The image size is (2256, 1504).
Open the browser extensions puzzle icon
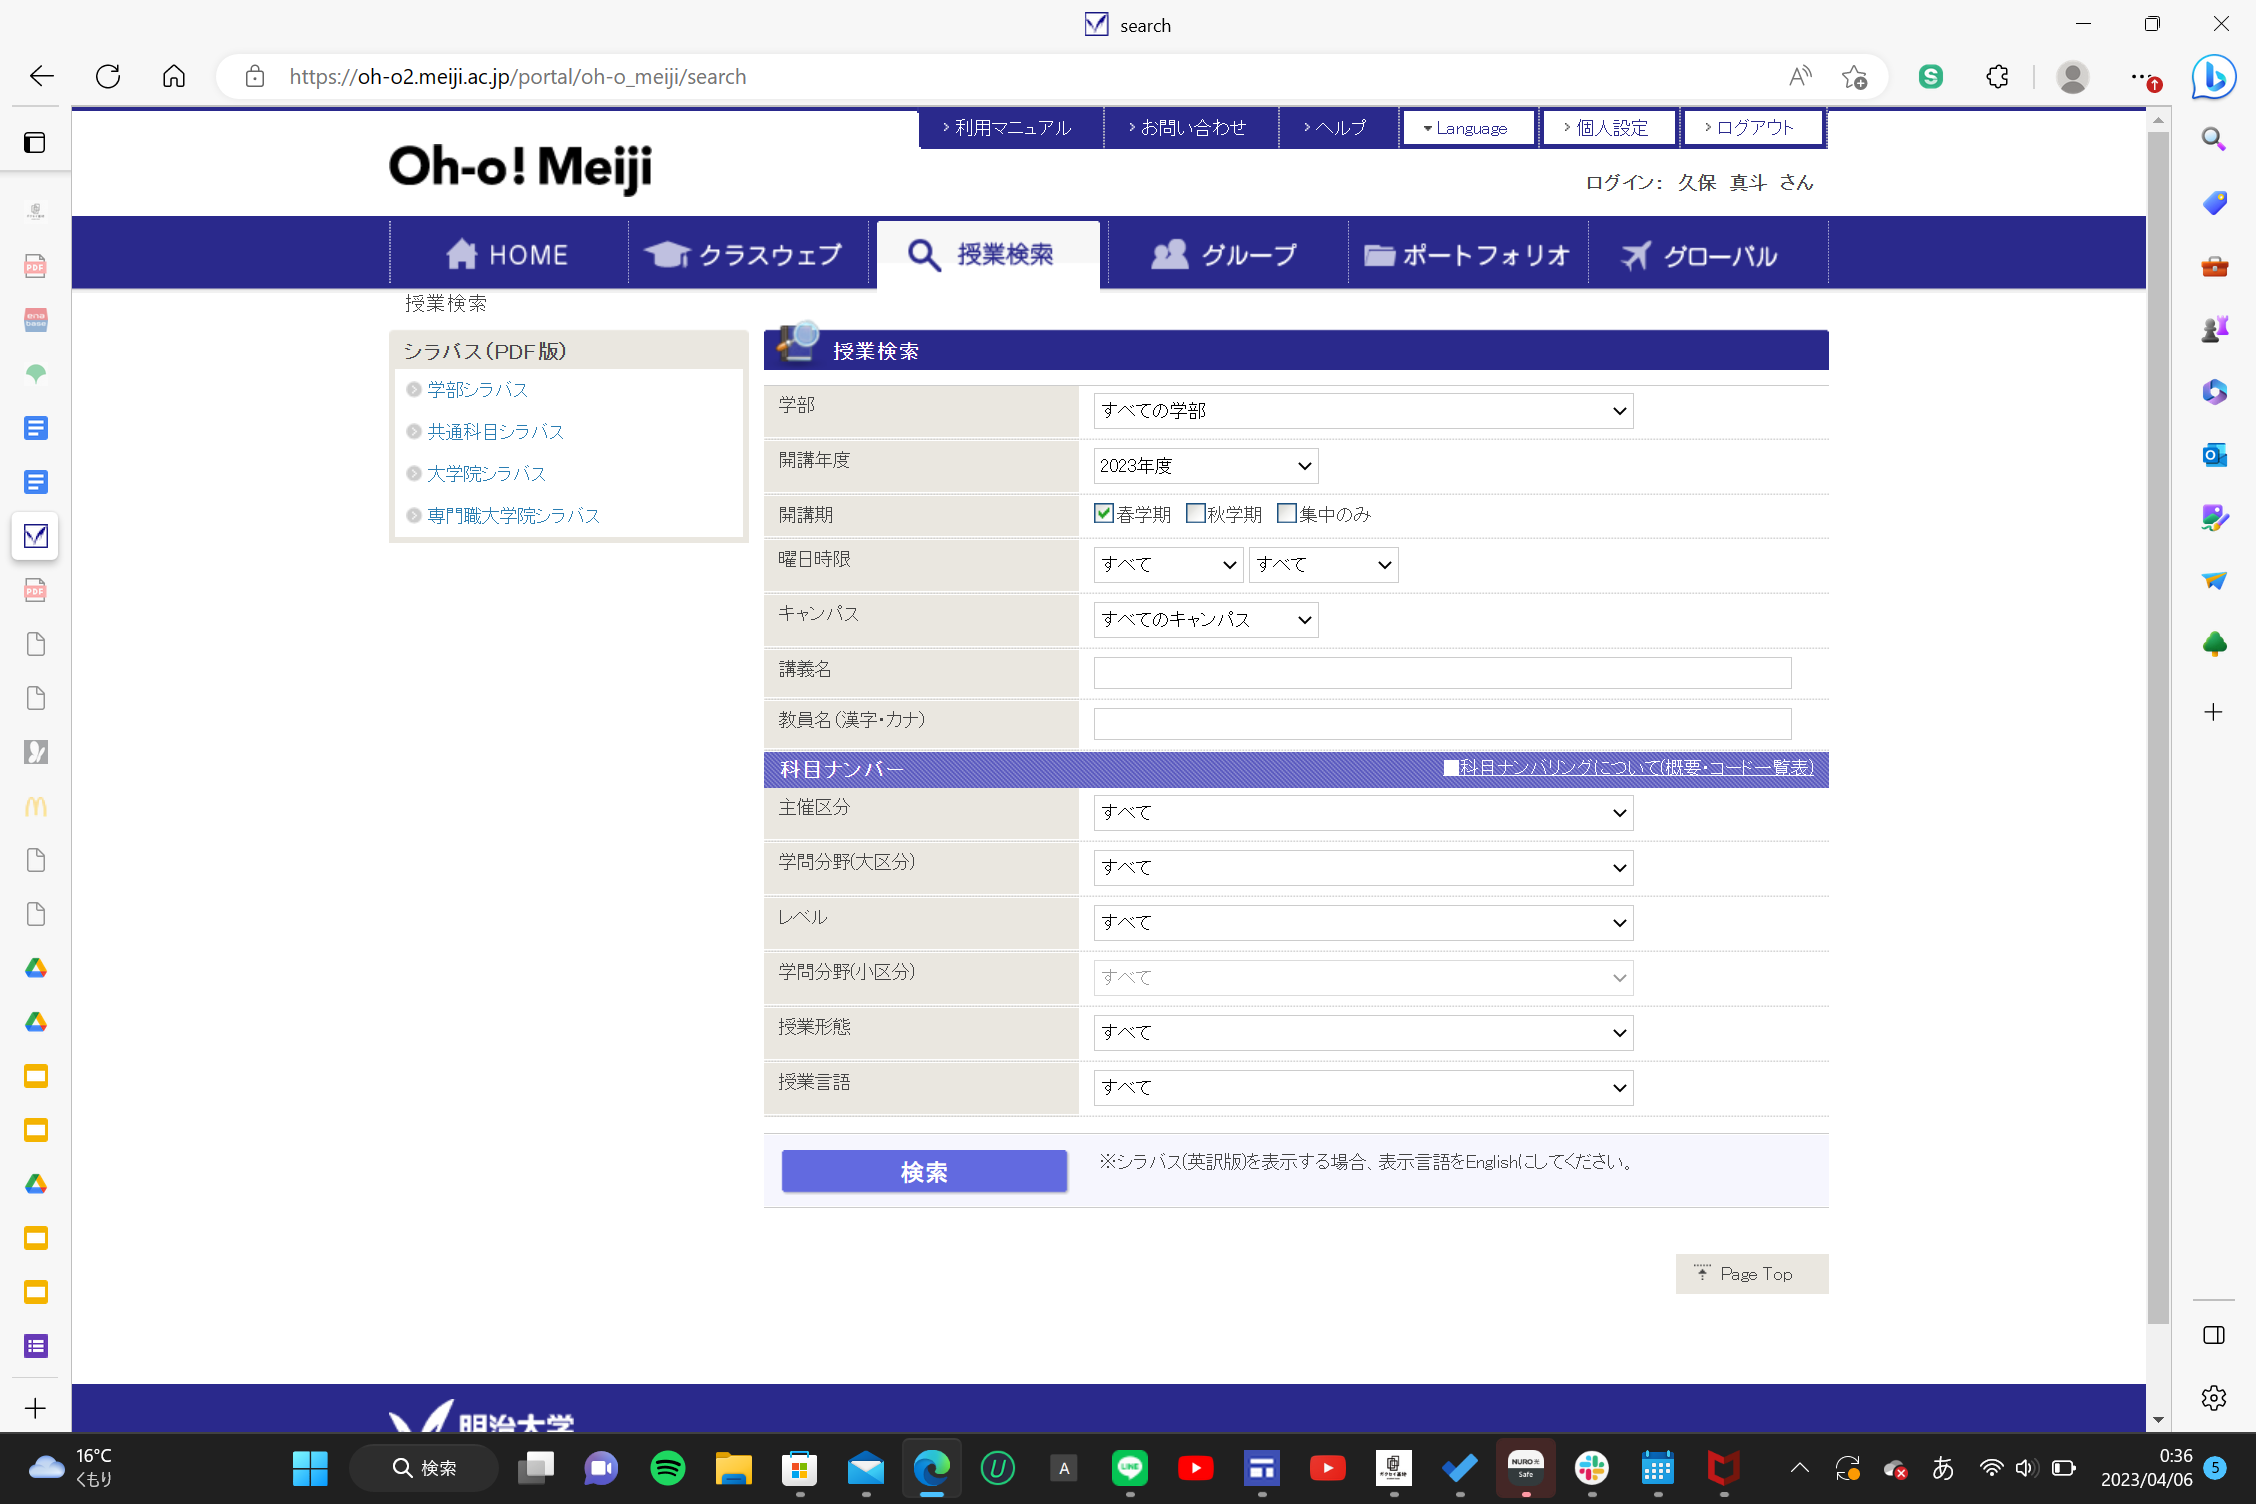tap(1997, 76)
